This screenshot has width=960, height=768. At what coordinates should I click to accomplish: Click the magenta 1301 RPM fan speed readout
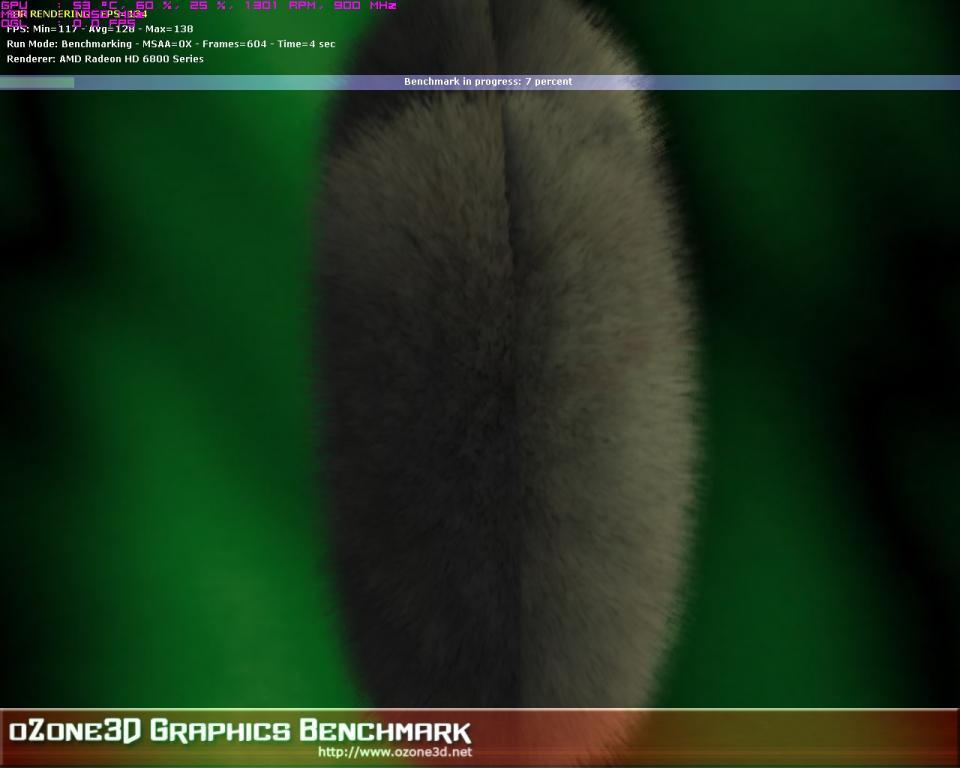(x=280, y=6)
